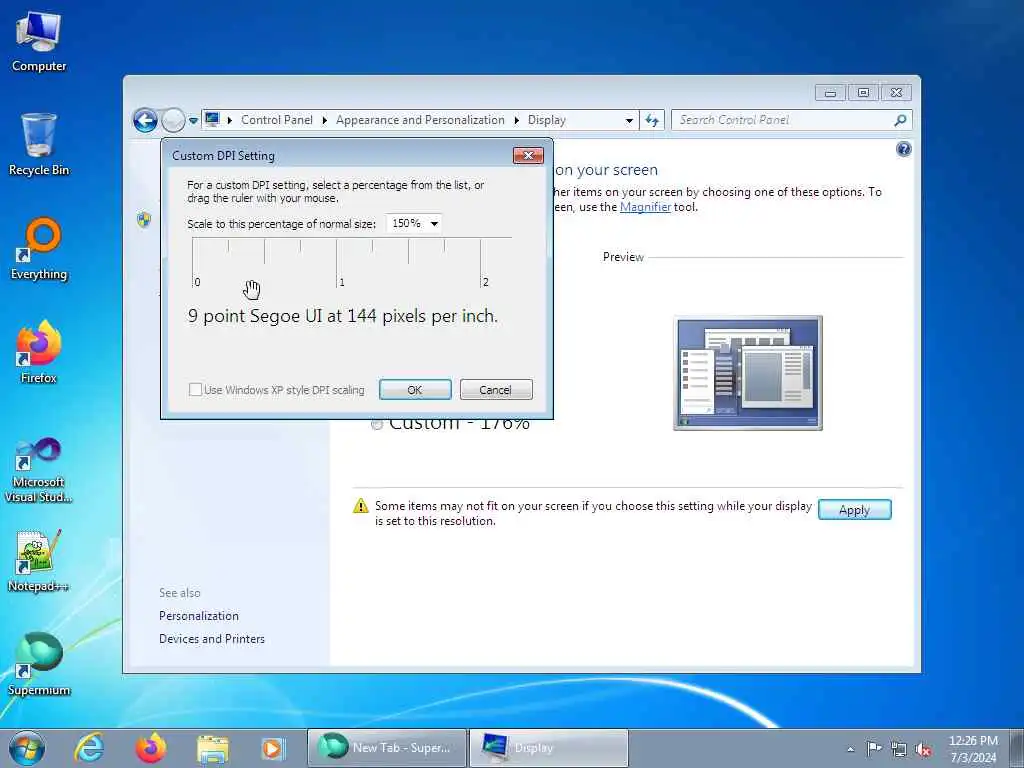Screen dimensions: 1024x768
Task: Expand arrow after the address bar computer icon
Action: click(x=230, y=120)
